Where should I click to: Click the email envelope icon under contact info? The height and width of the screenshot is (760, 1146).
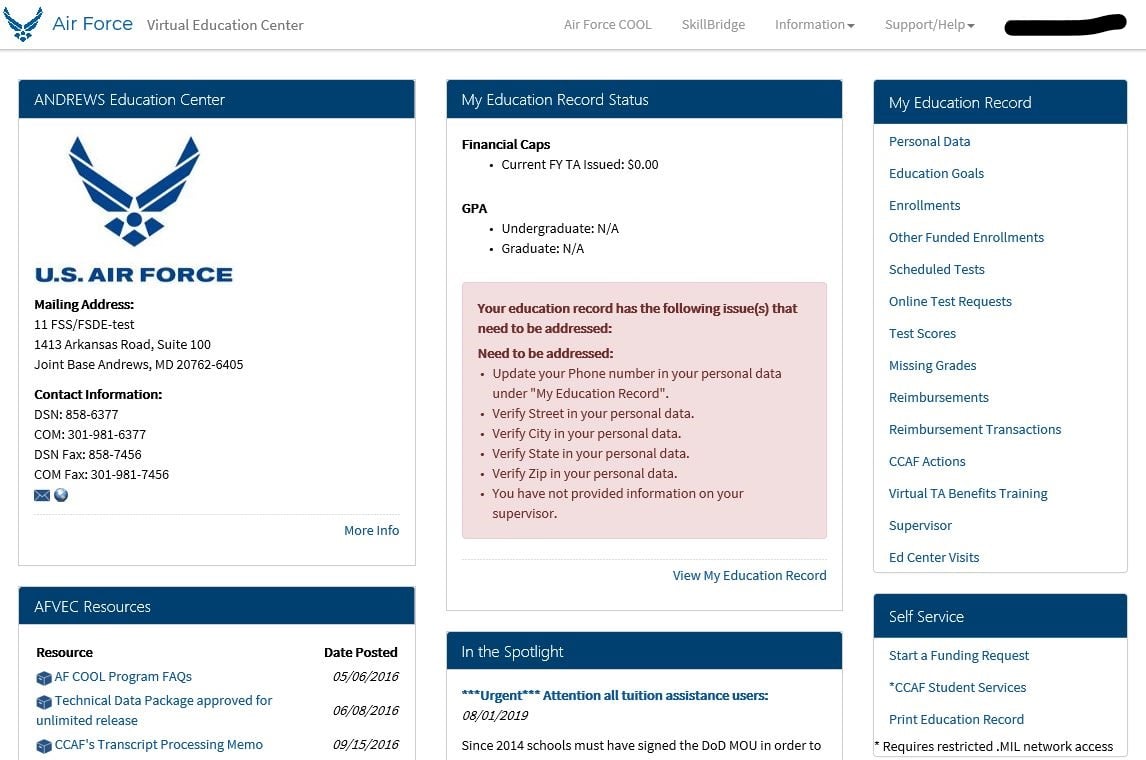tap(42, 495)
